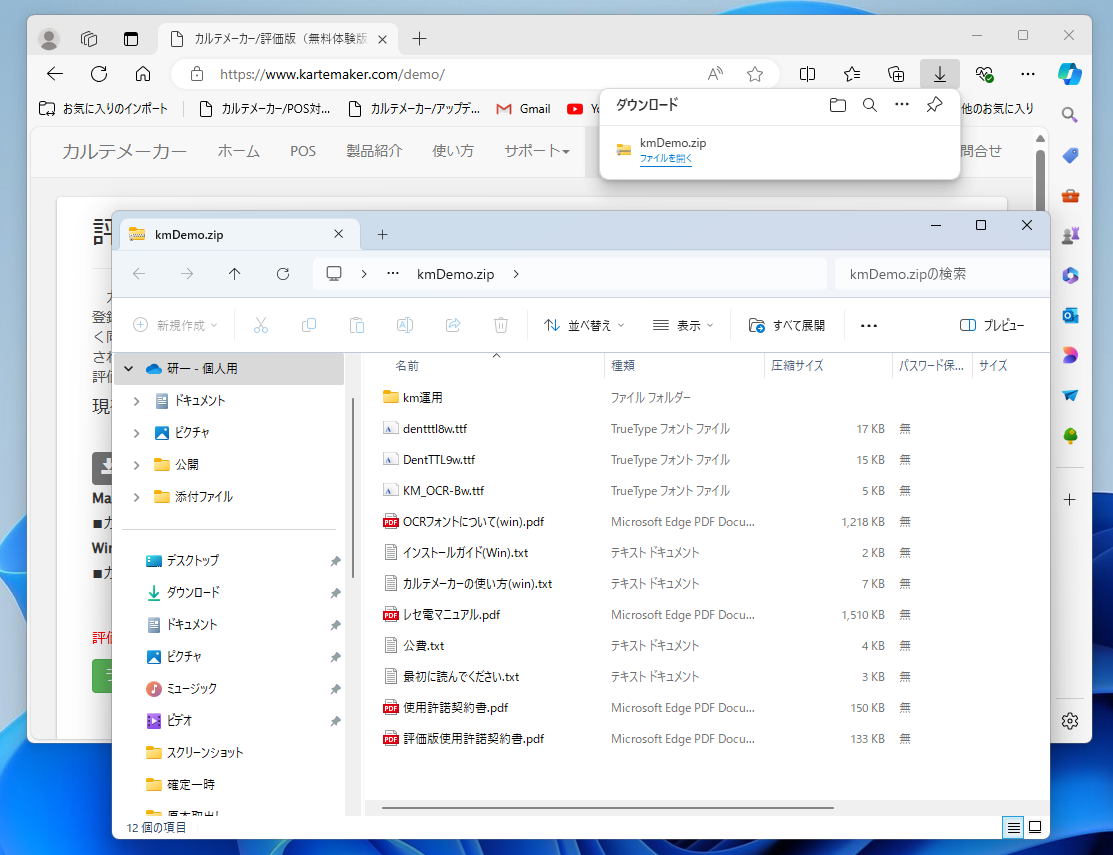Add page to favorites with the star icon
The width and height of the screenshot is (1113, 855).
click(755, 74)
